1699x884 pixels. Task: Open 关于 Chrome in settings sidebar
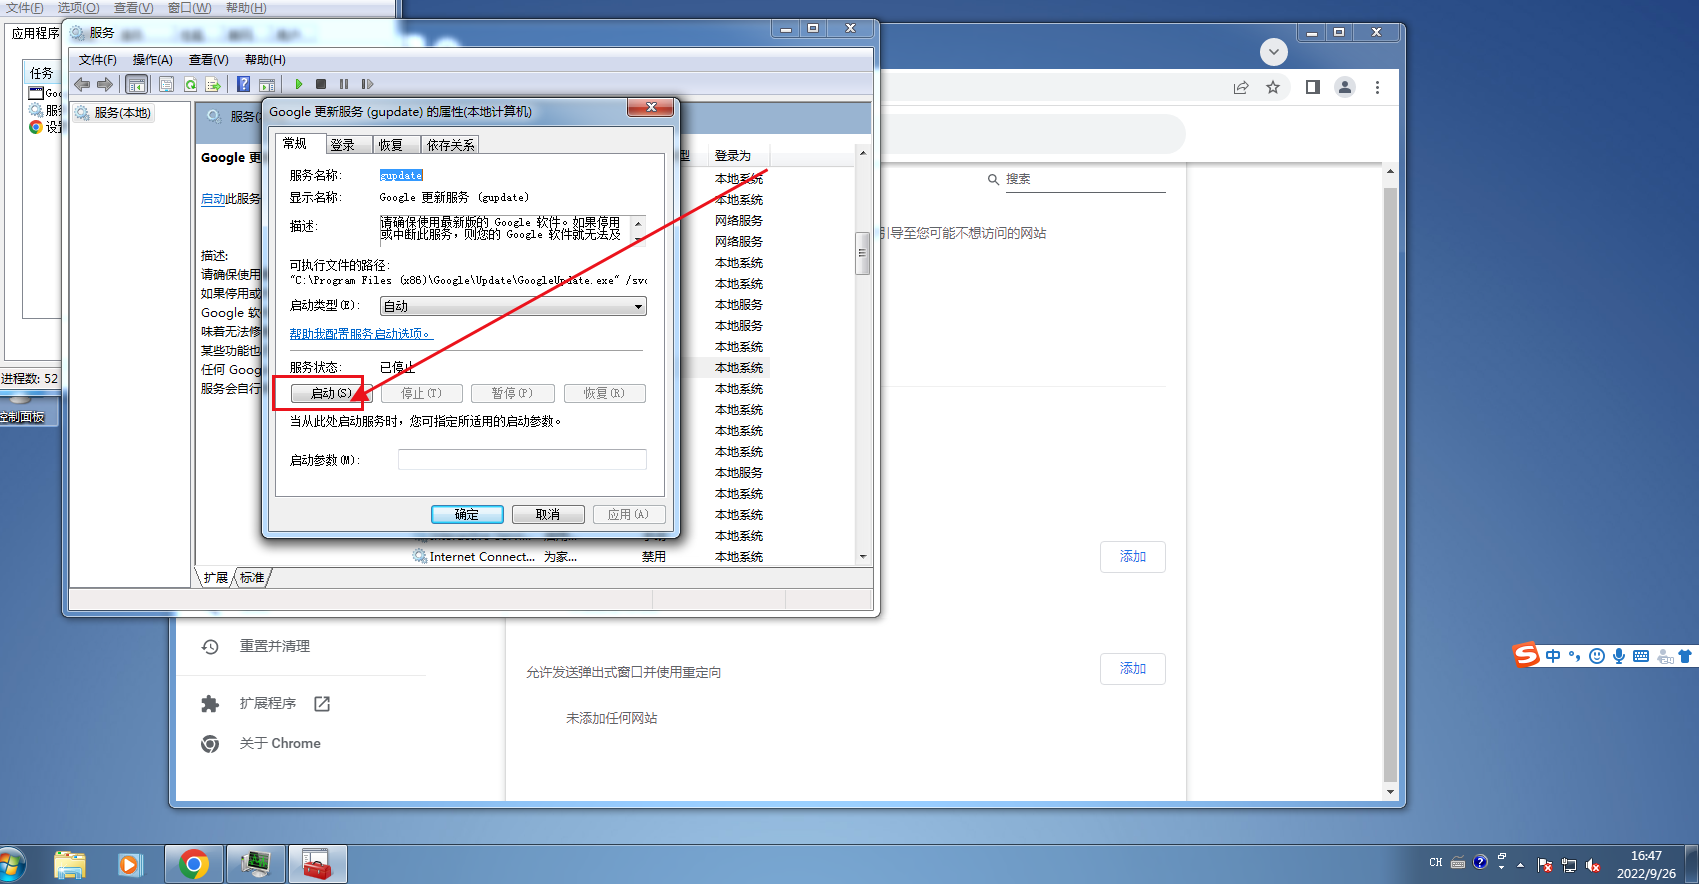click(x=280, y=743)
